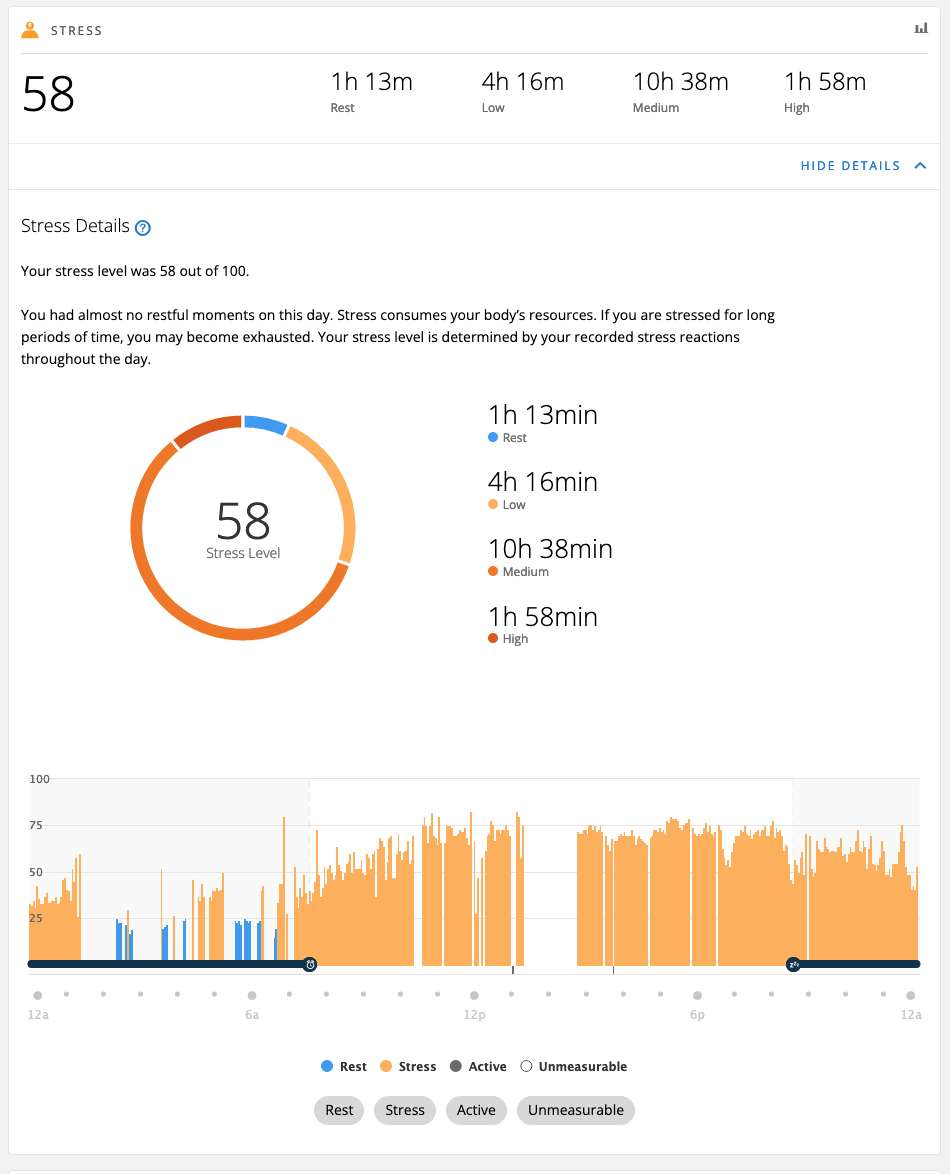The image size is (950, 1174).
Task: Click the HIDE DETAILS link
Action: click(850, 166)
